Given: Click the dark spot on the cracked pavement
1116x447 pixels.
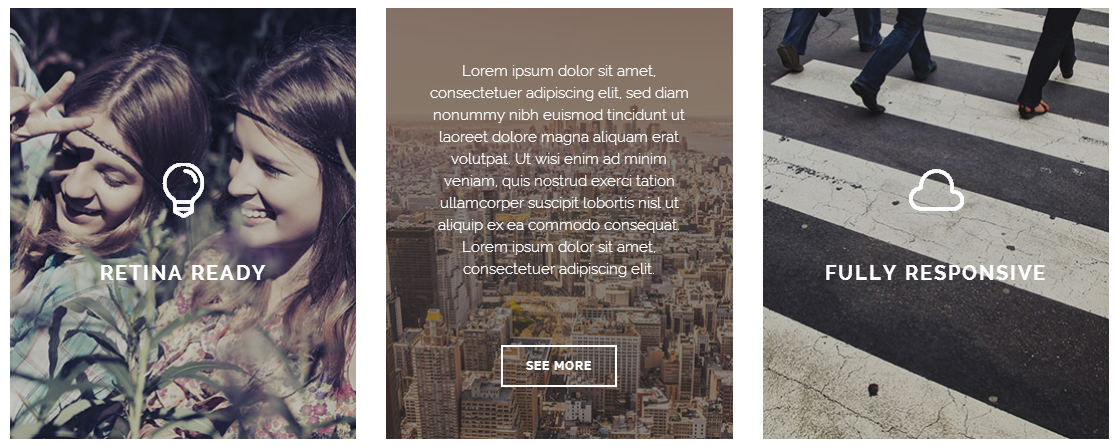Looking at the screenshot, I should [x=873, y=389].
